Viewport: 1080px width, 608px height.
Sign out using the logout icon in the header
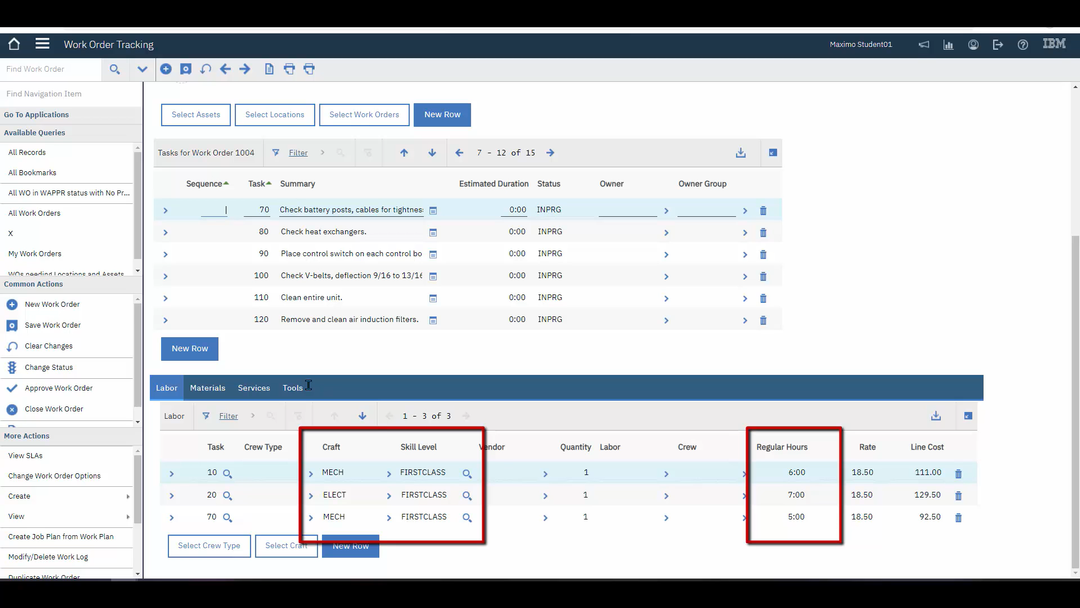tap(996, 44)
